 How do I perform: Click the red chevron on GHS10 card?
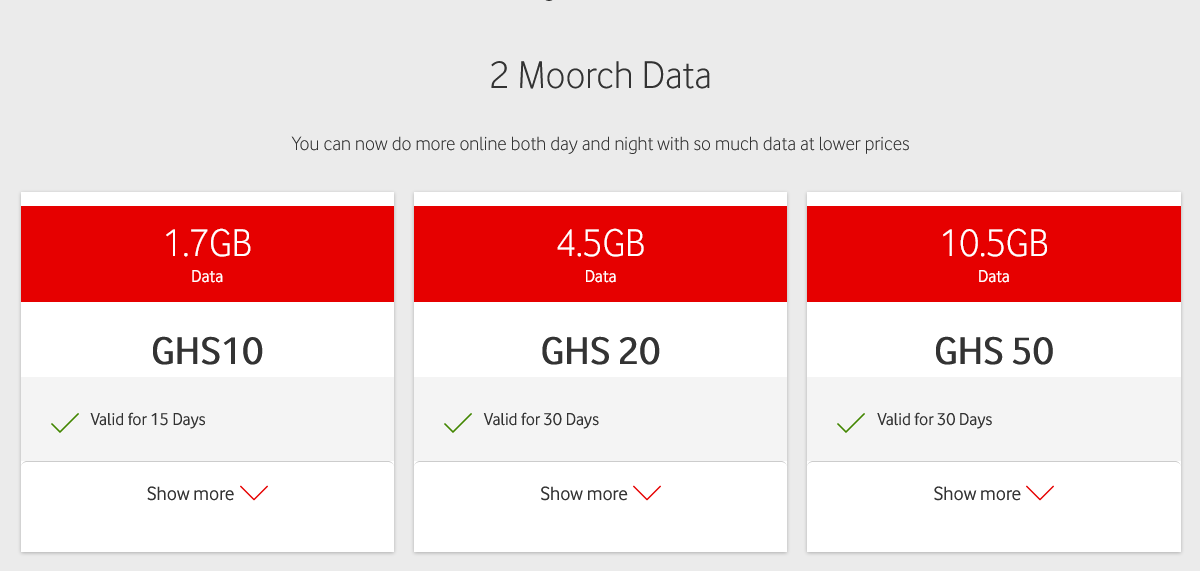(254, 493)
